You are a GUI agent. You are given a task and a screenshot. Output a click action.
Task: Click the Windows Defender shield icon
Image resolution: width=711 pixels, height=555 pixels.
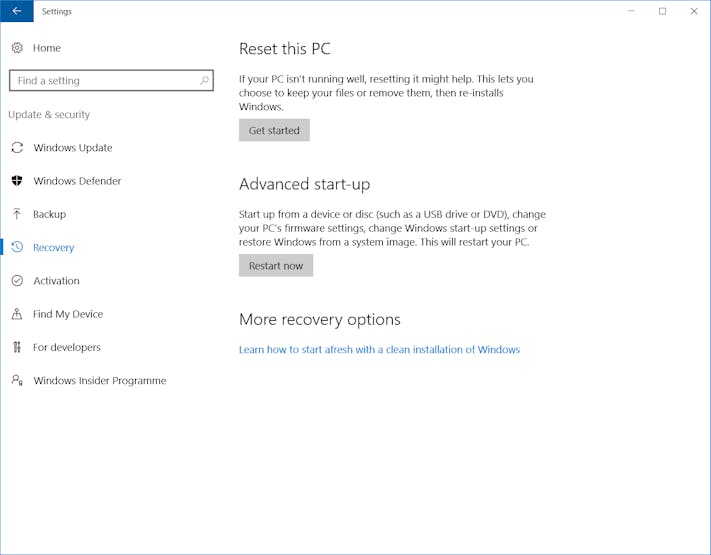(17, 181)
